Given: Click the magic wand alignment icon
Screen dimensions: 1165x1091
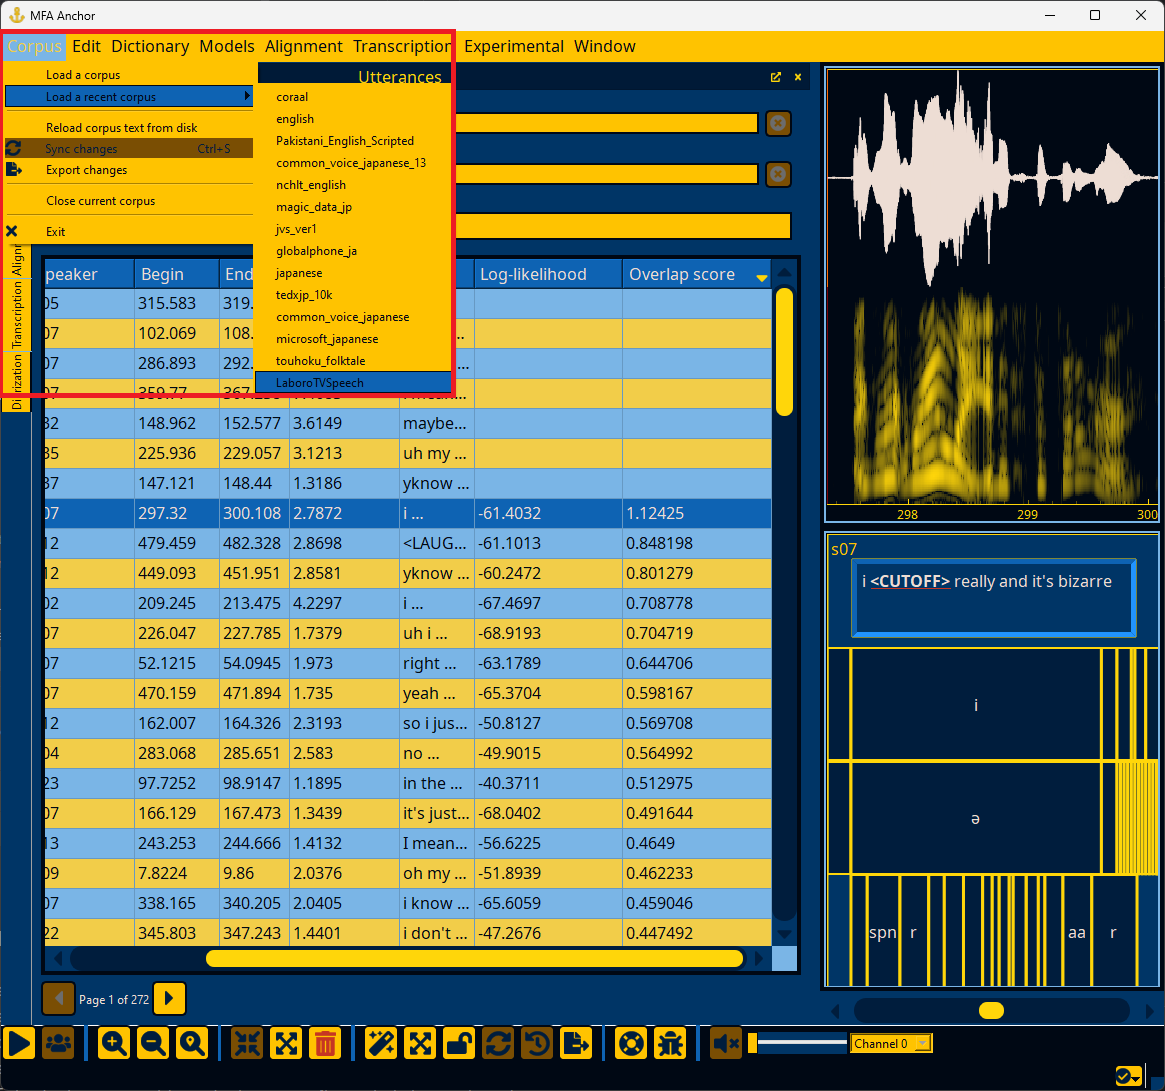Looking at the screenshot, I should click(380, 1043).
